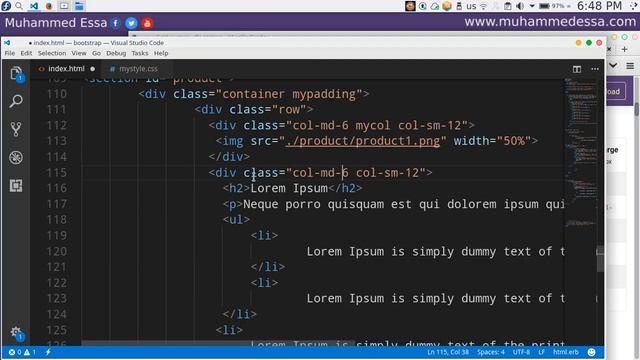Click the Firefox taskbar icon
This screenshot has width=640, height=360.
pos(49,6)
